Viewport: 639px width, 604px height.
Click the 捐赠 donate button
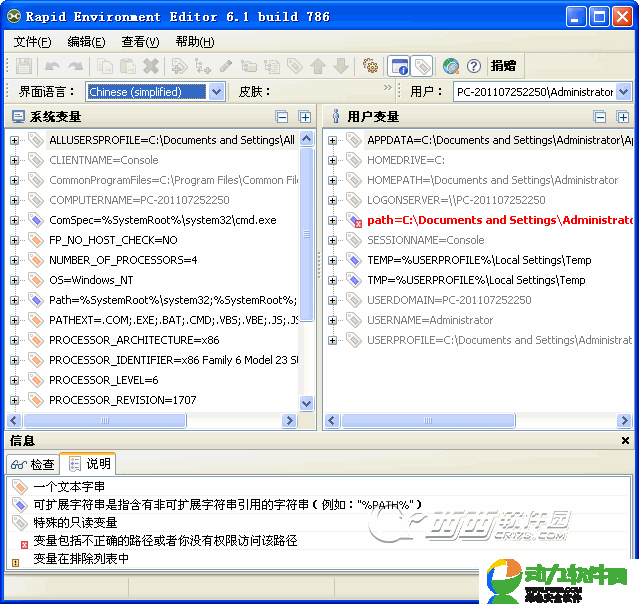point(504,66)
